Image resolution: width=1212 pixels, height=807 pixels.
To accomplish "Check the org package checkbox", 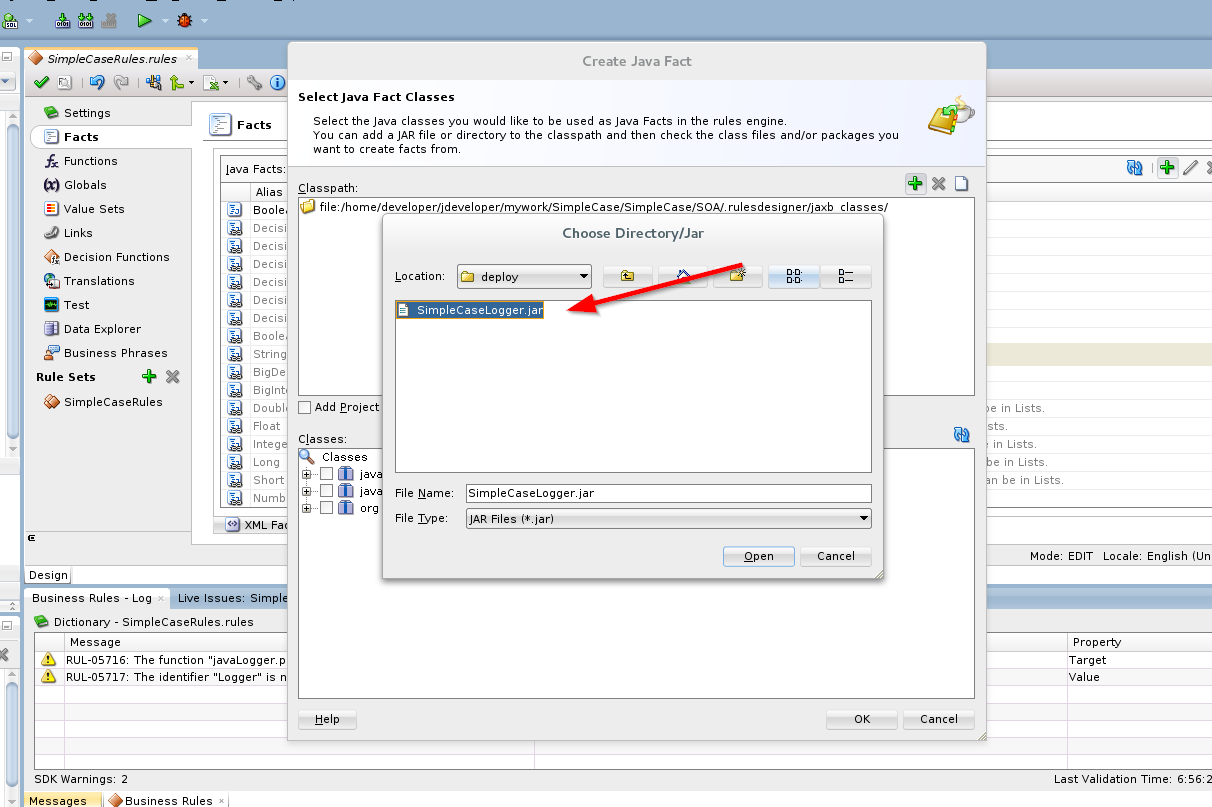I will 326,508.
